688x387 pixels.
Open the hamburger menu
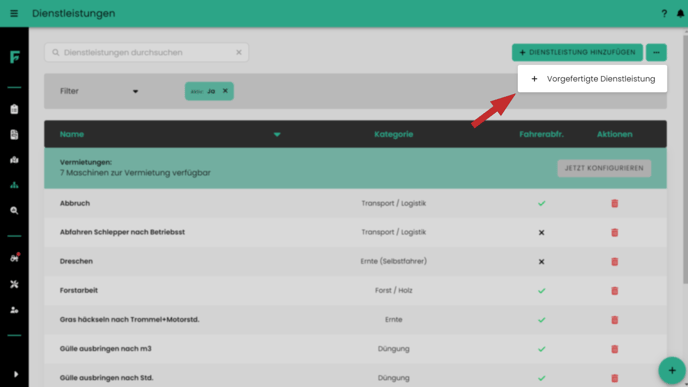14,14
